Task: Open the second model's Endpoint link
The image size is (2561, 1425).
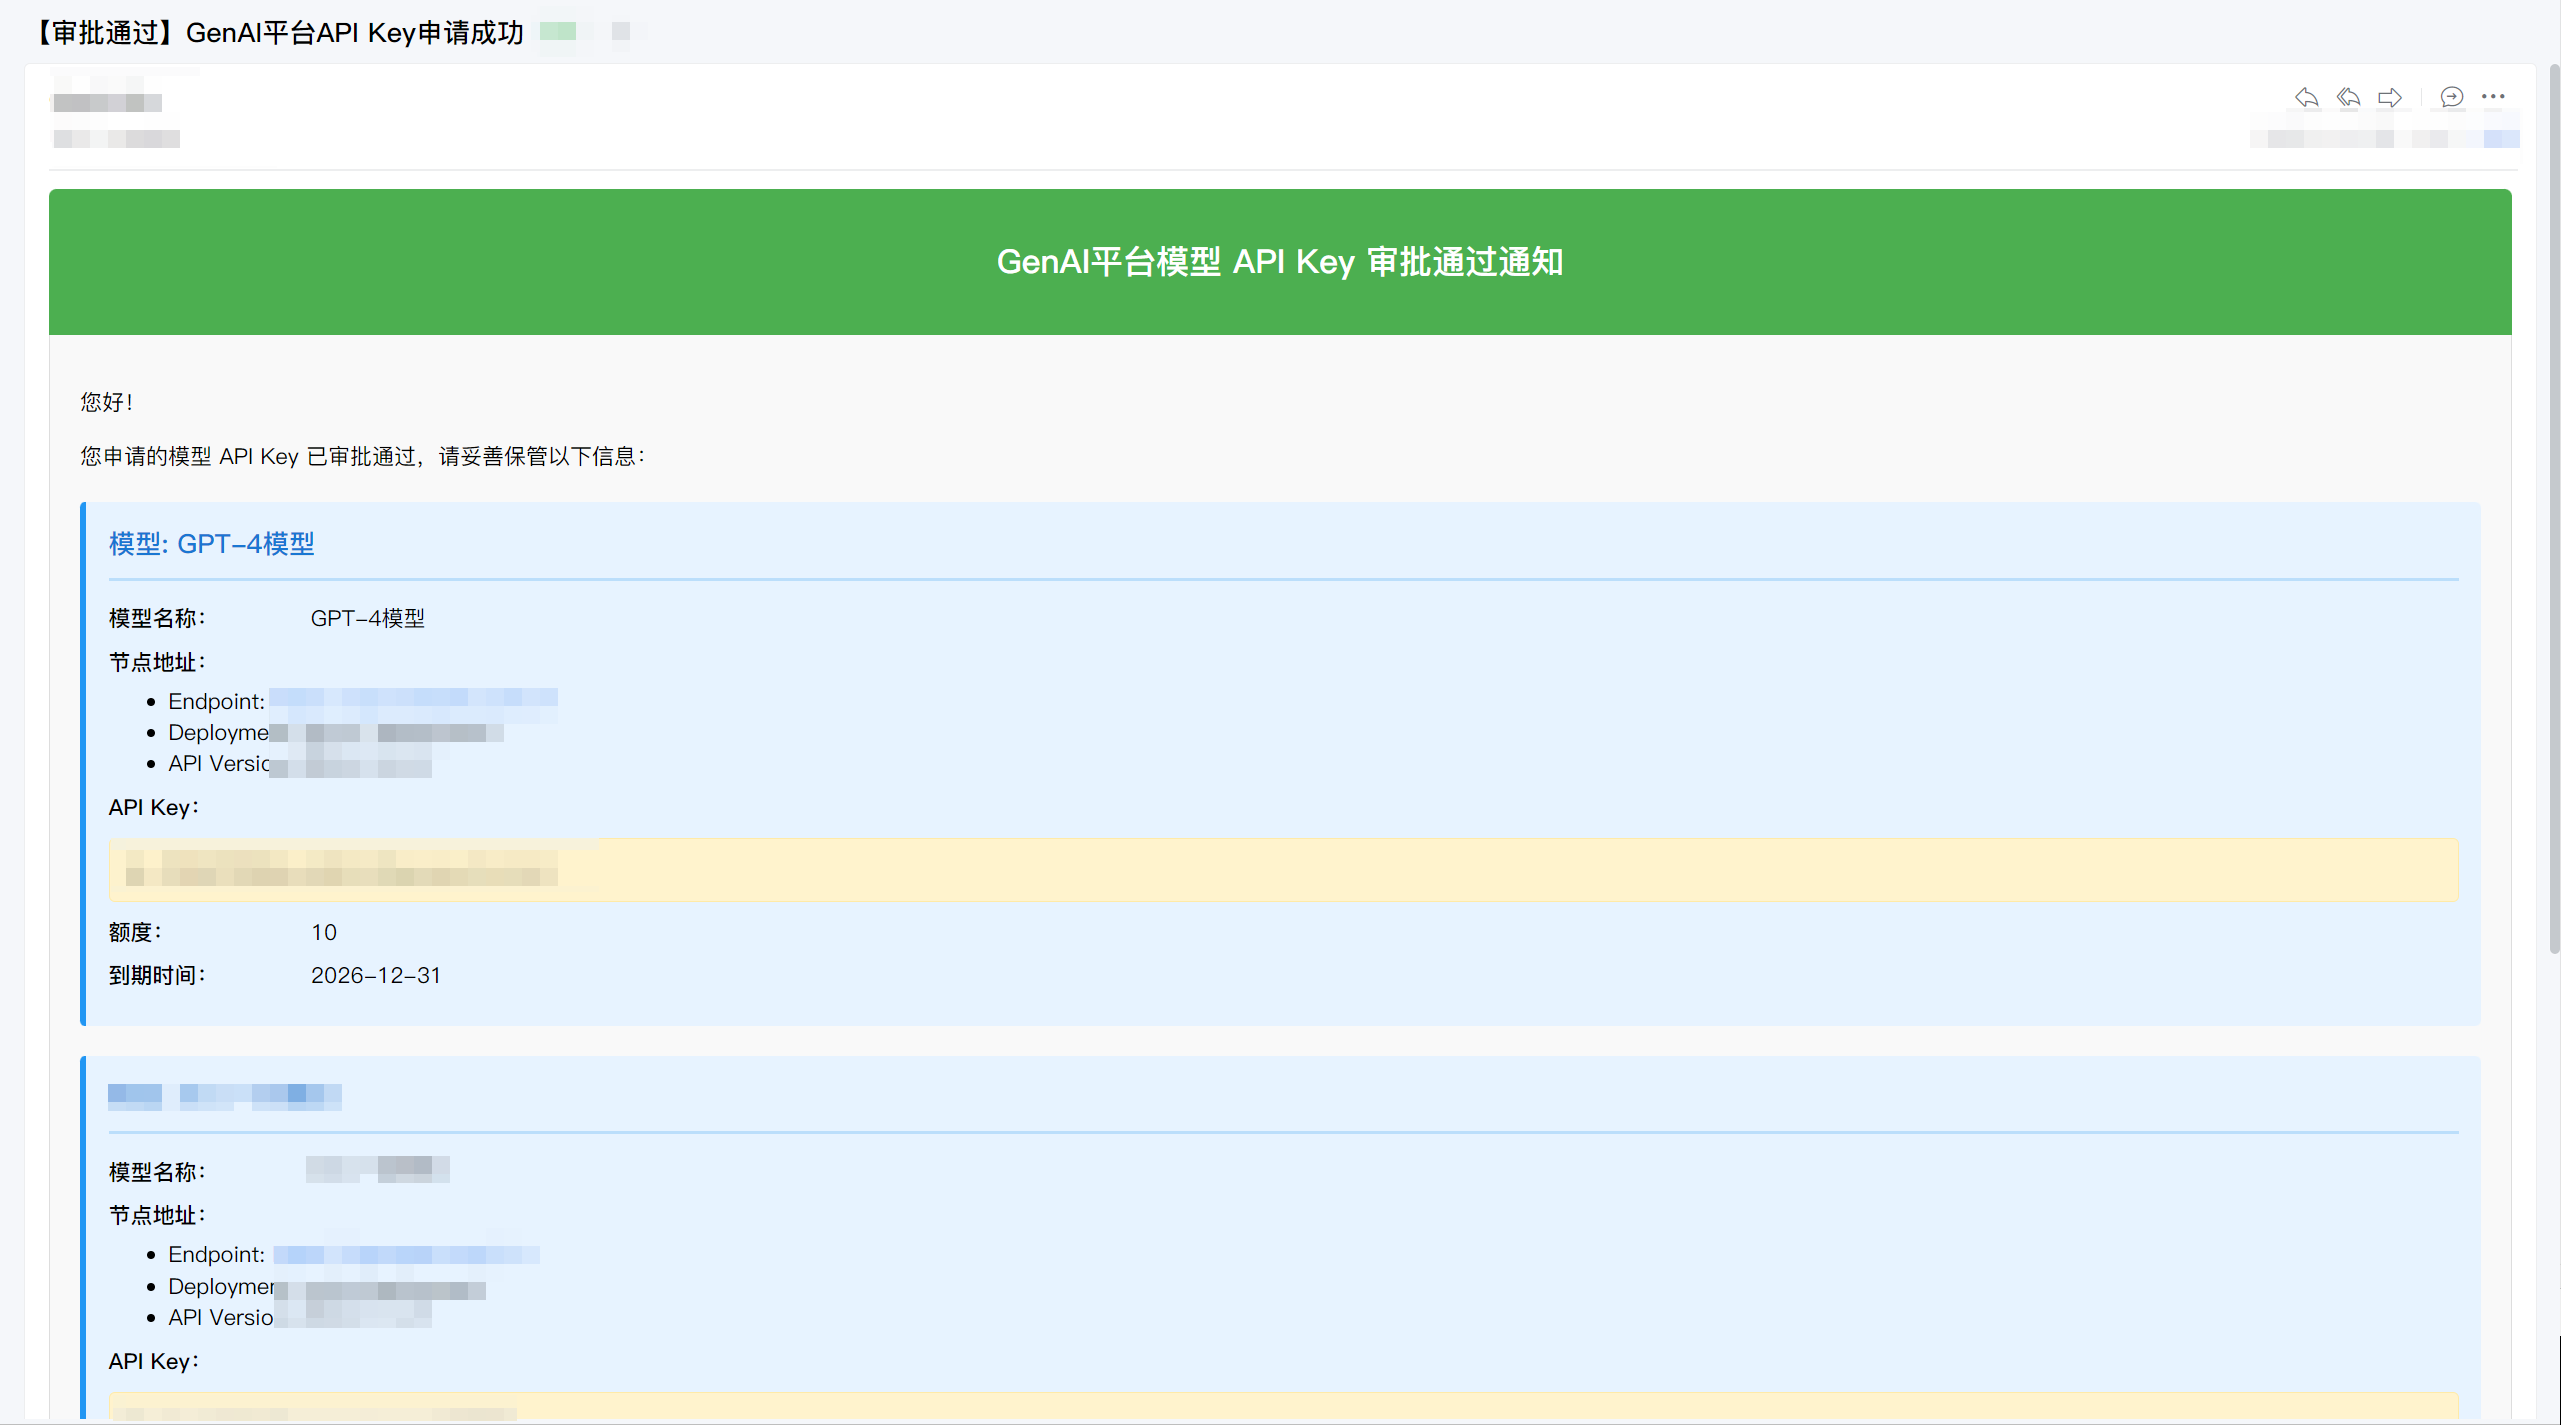Action: [406, 1254]
